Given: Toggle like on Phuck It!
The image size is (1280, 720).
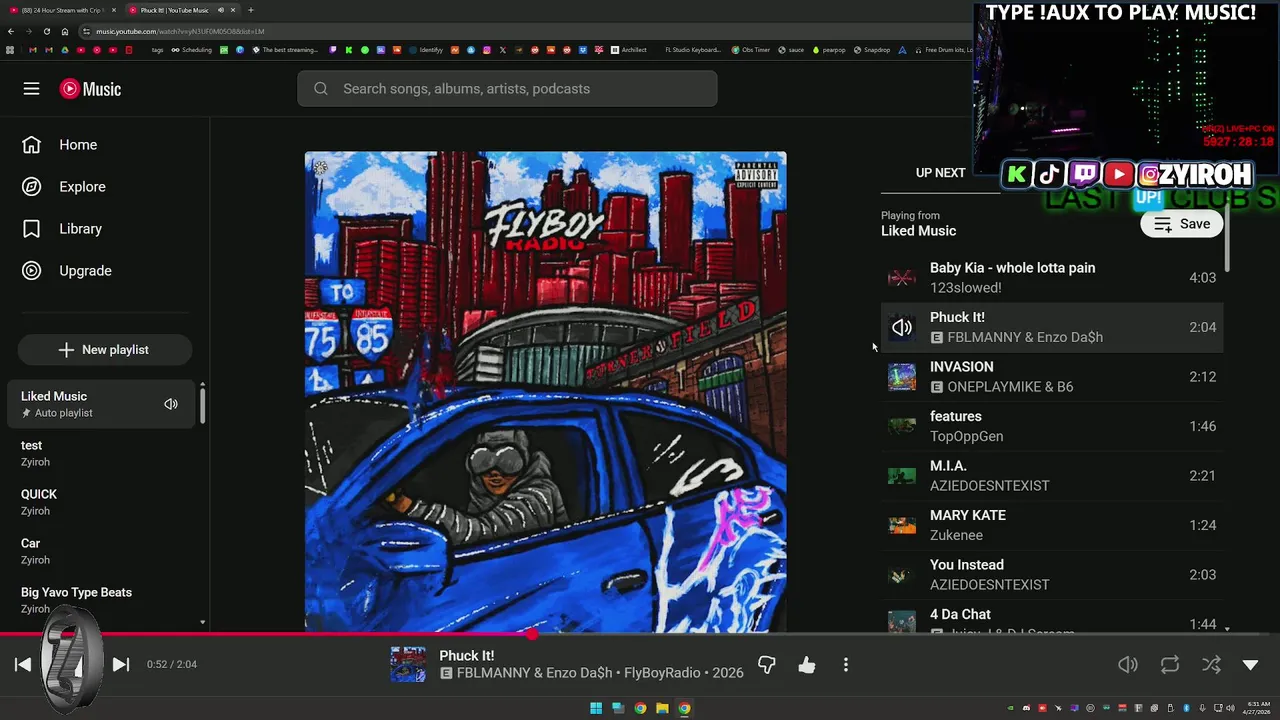Looking at the screenshot, I should pyautogui.click(x=807, y=665).
